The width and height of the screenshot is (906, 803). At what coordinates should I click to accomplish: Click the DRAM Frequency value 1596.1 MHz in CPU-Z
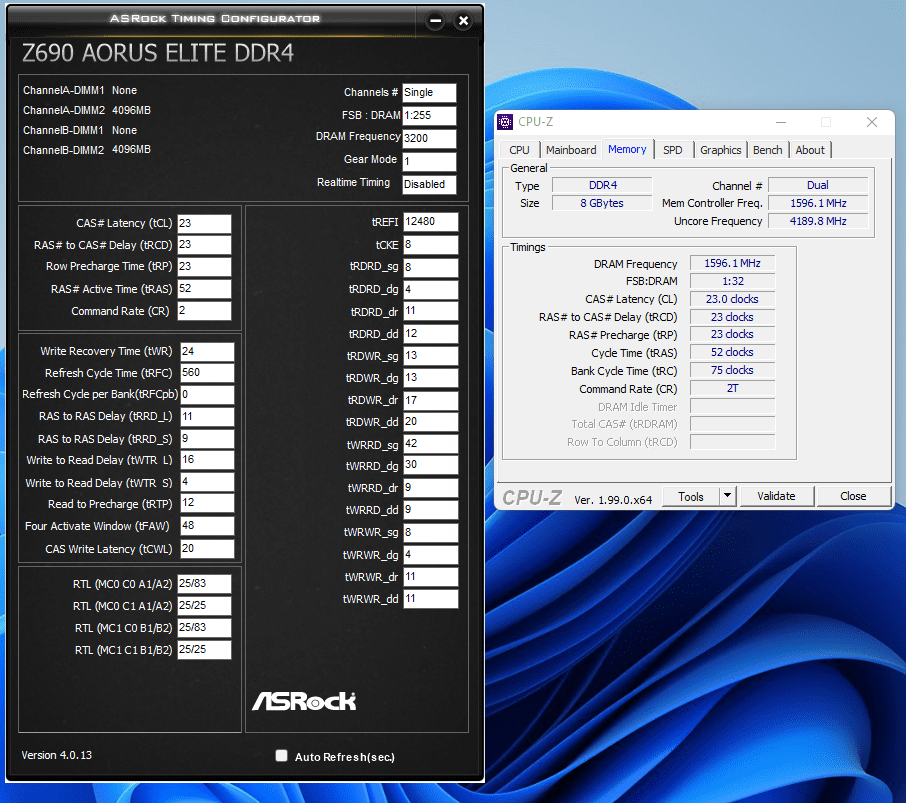click(x=732, y=263)
